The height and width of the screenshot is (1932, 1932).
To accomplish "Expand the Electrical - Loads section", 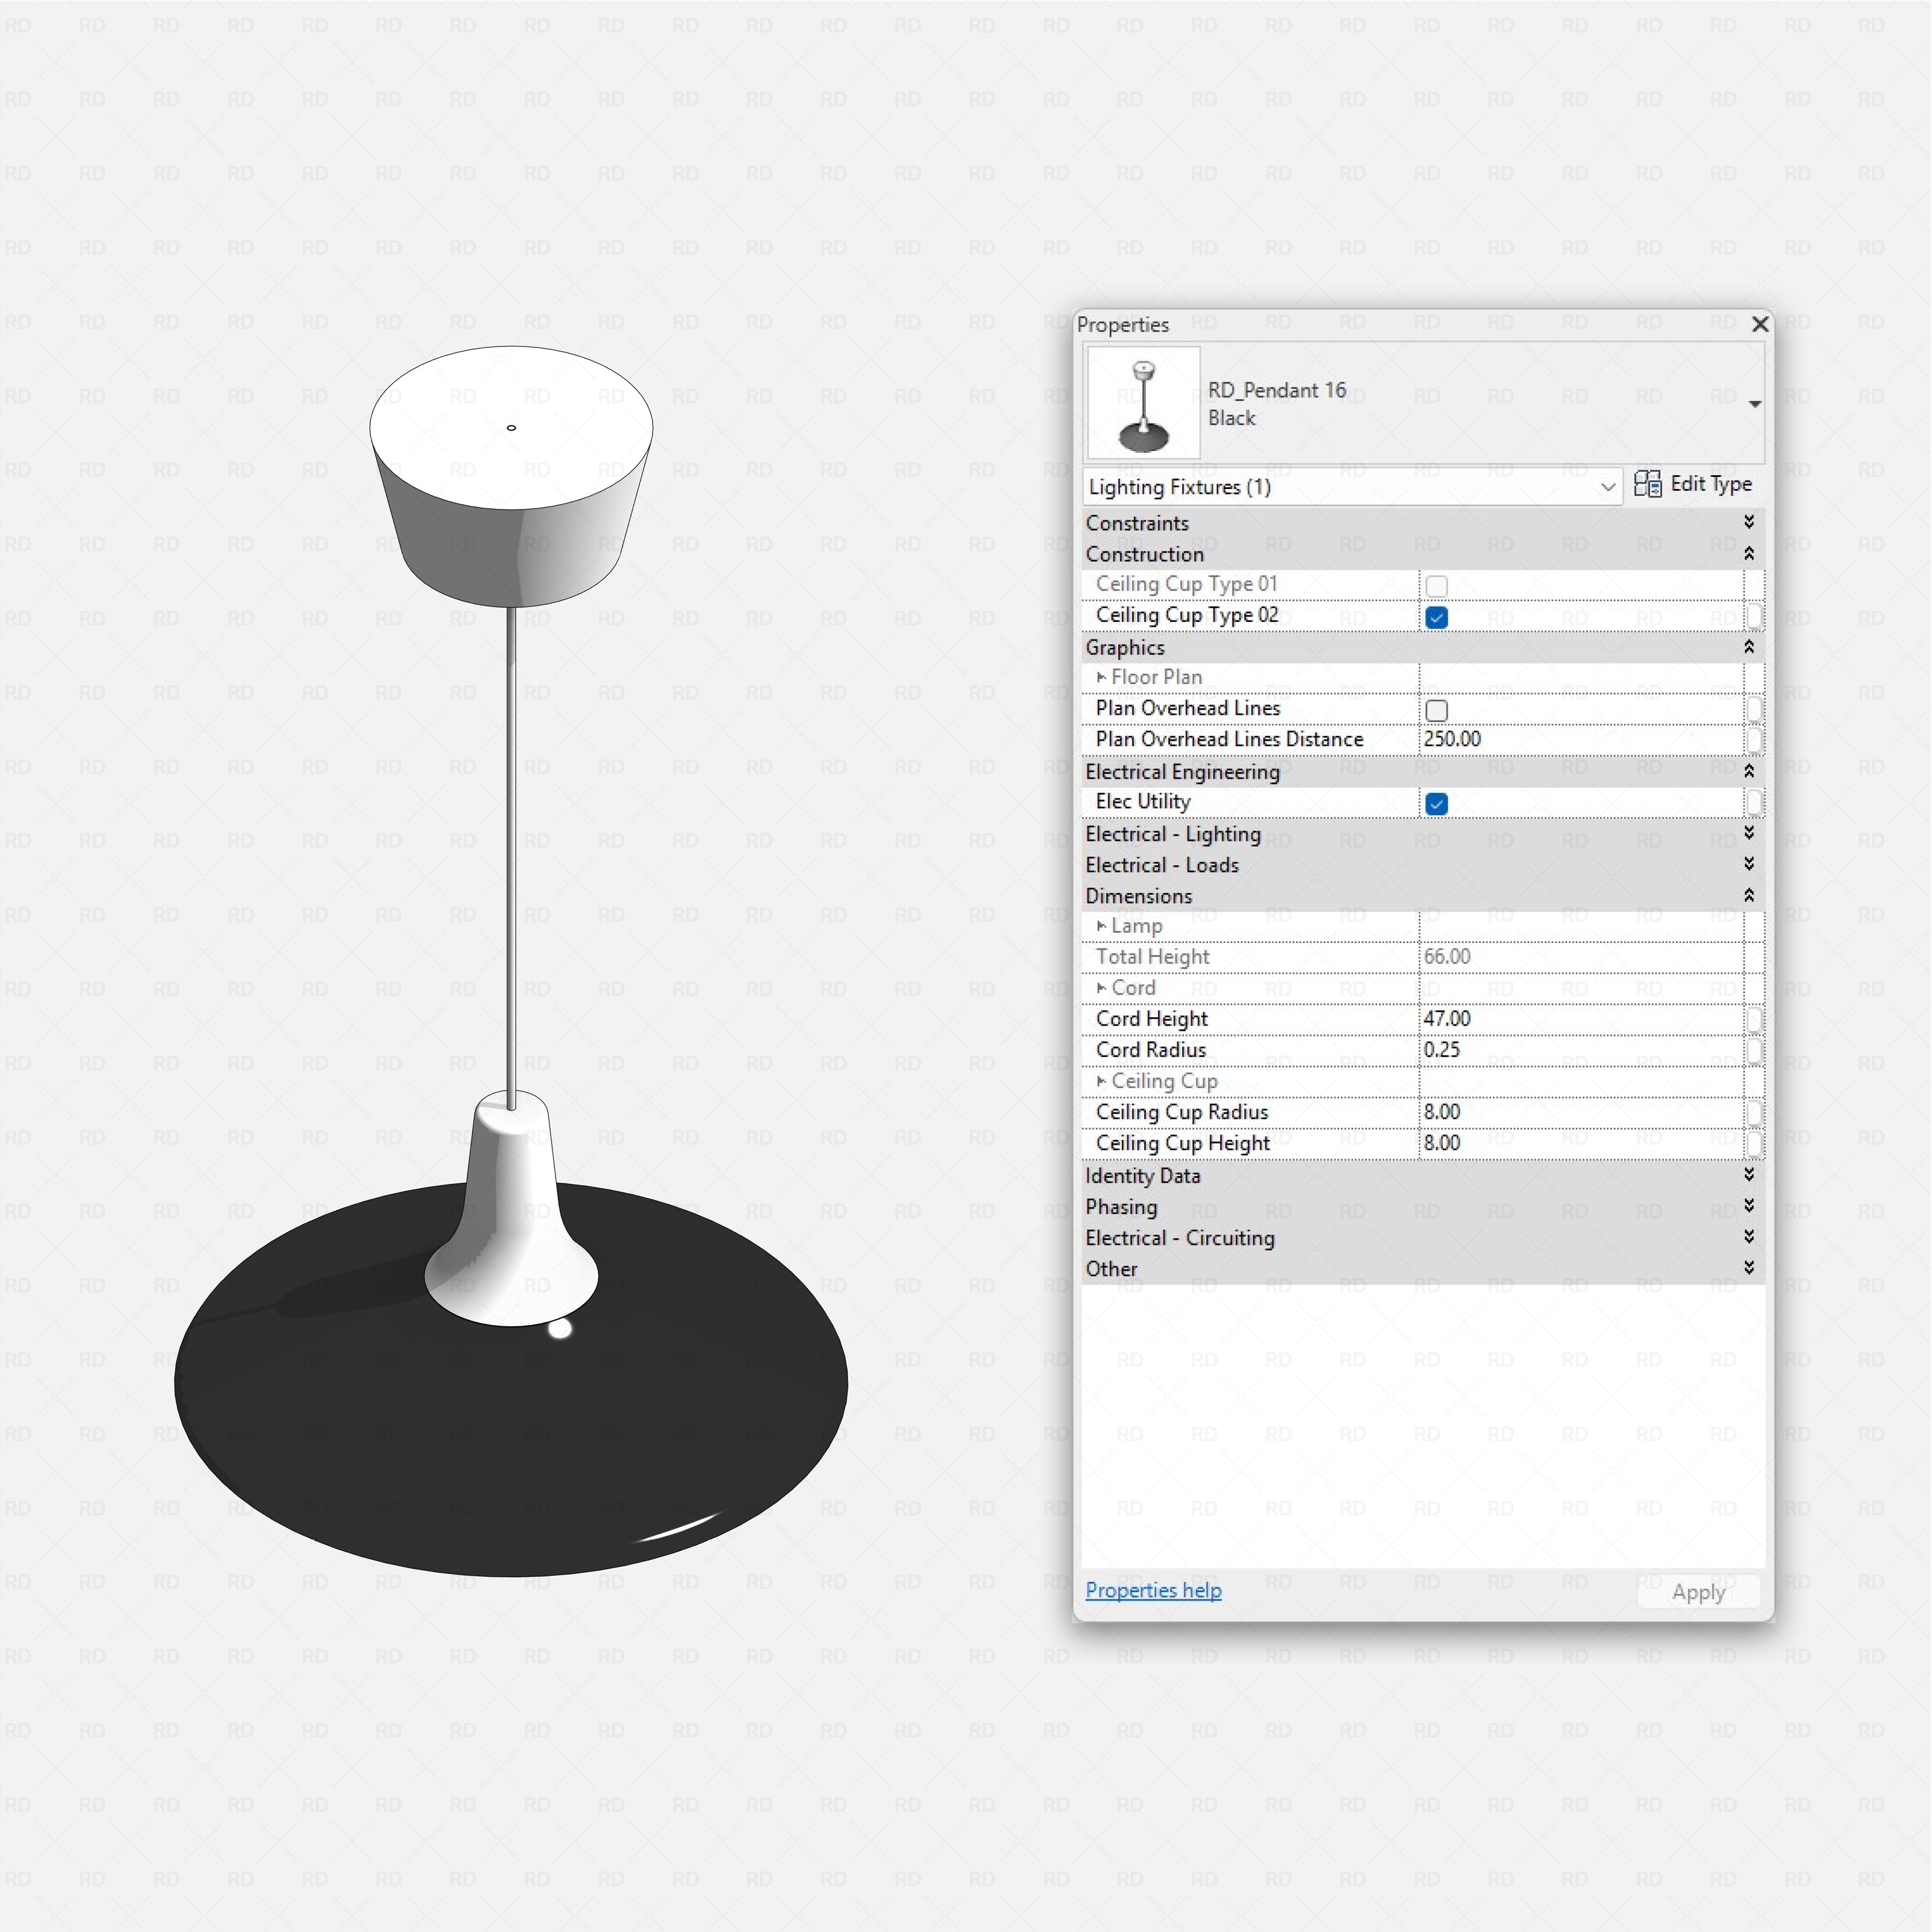I will [x=1748, y=863].
